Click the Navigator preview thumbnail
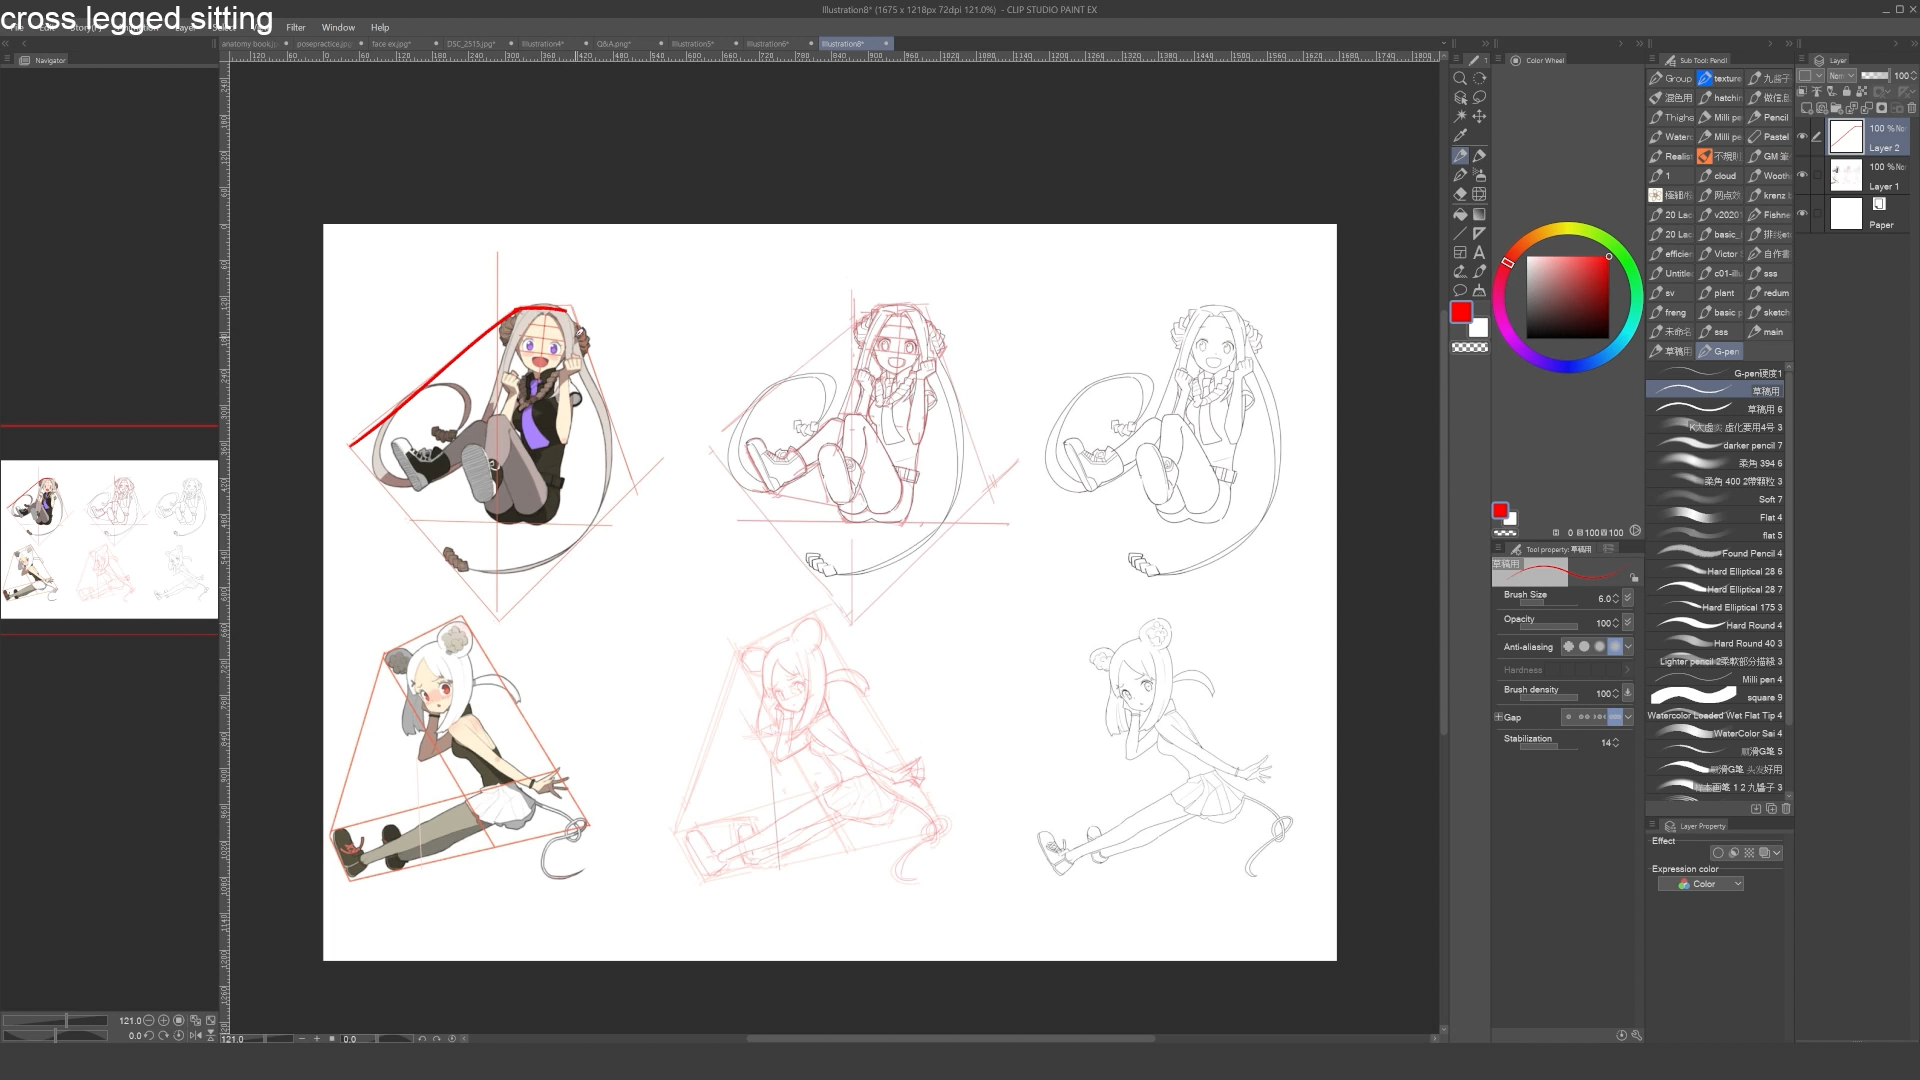 [x=109, y=539]
